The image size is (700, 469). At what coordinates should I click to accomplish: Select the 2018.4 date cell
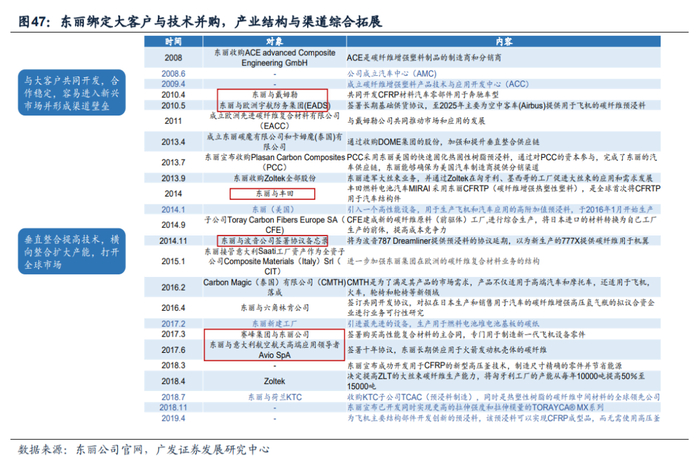(x=173, y=381)
